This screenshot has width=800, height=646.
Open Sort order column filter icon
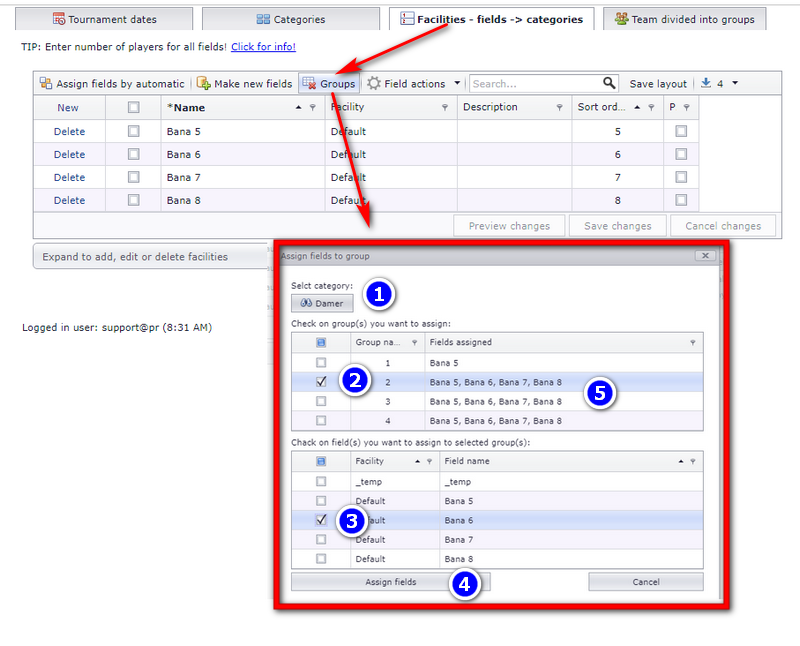pyautogui.click(x=652, y=107)
